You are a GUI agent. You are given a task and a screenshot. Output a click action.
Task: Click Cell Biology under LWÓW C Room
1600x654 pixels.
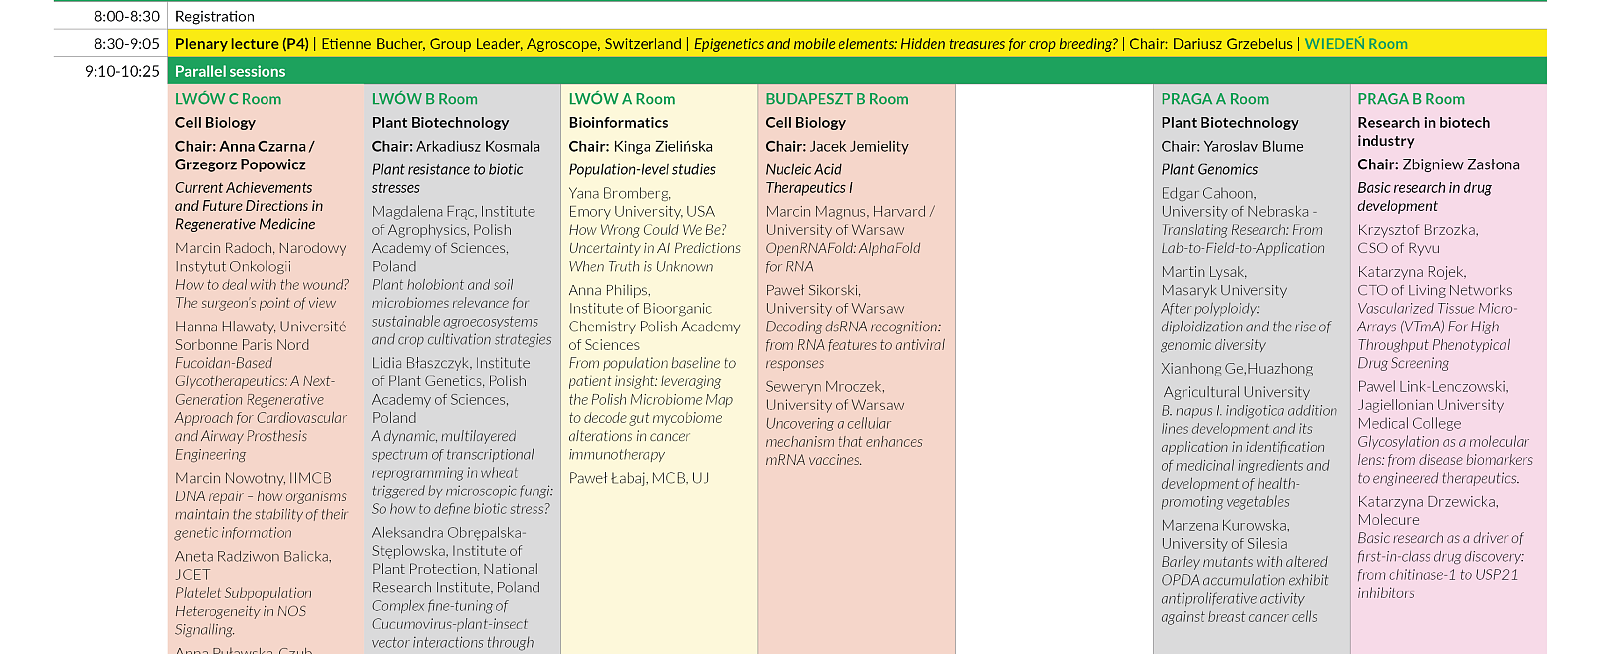(x=215, y=123)
